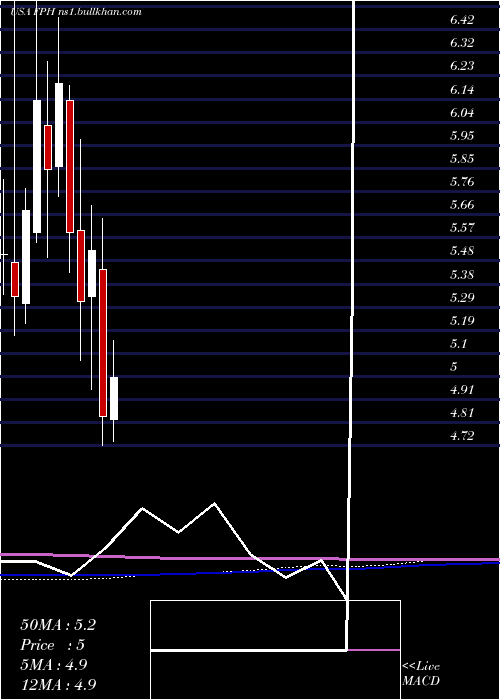The width and height of the screenshot is (500, 700).
Task: Click the 6.42 price axis label
Action: coord(462,20)
